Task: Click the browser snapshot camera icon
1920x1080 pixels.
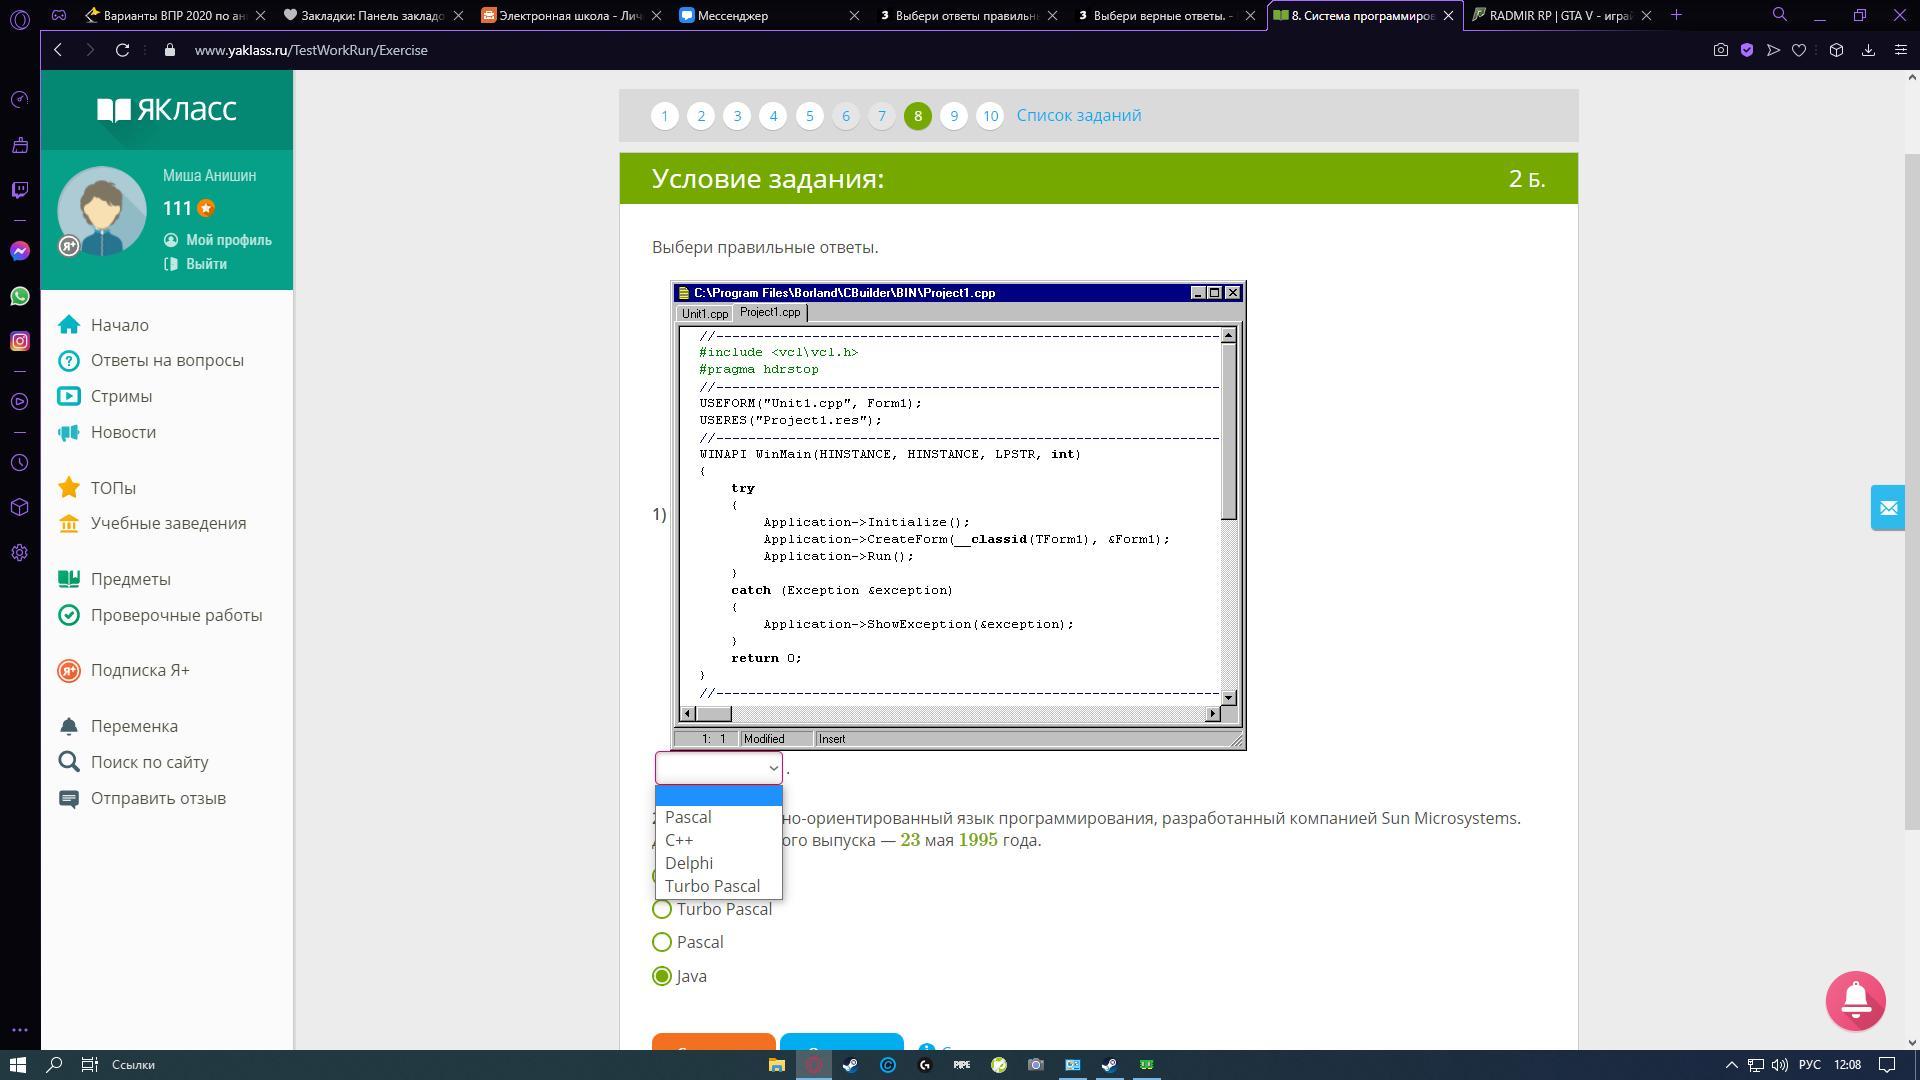Action: [x=1720, y=50]
